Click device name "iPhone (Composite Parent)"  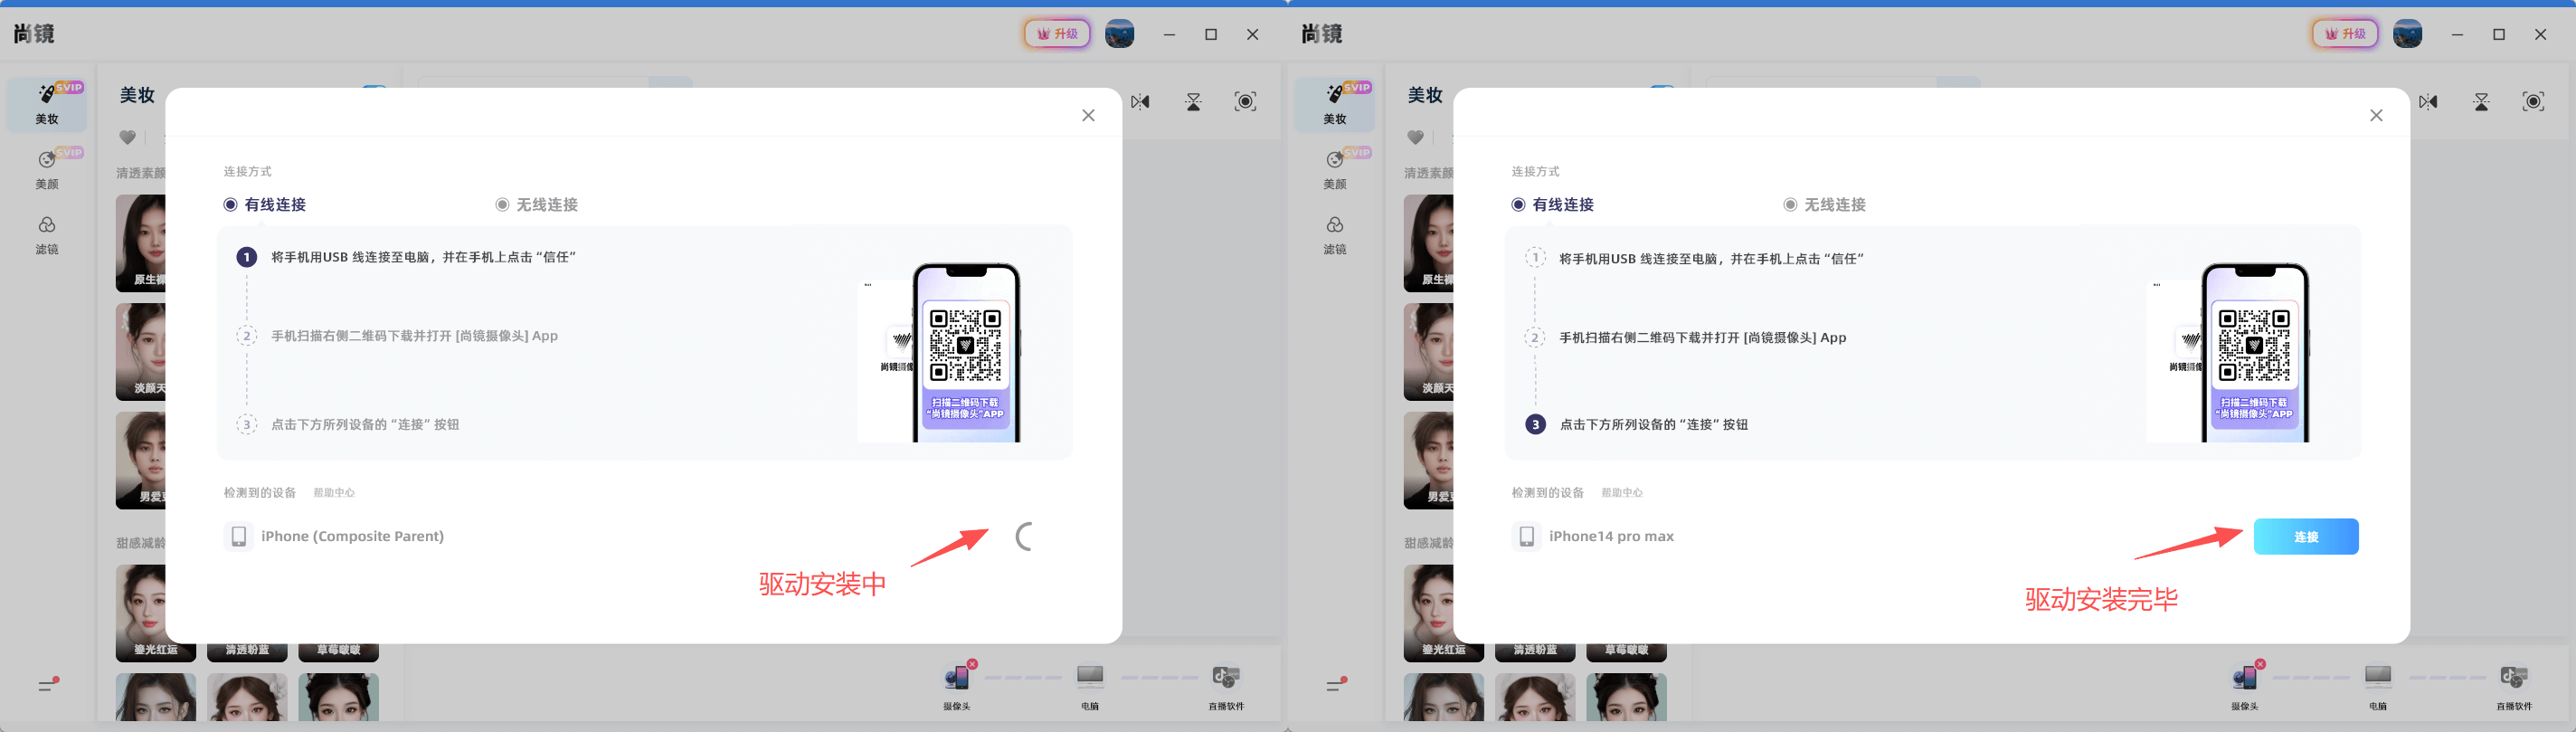353,537
